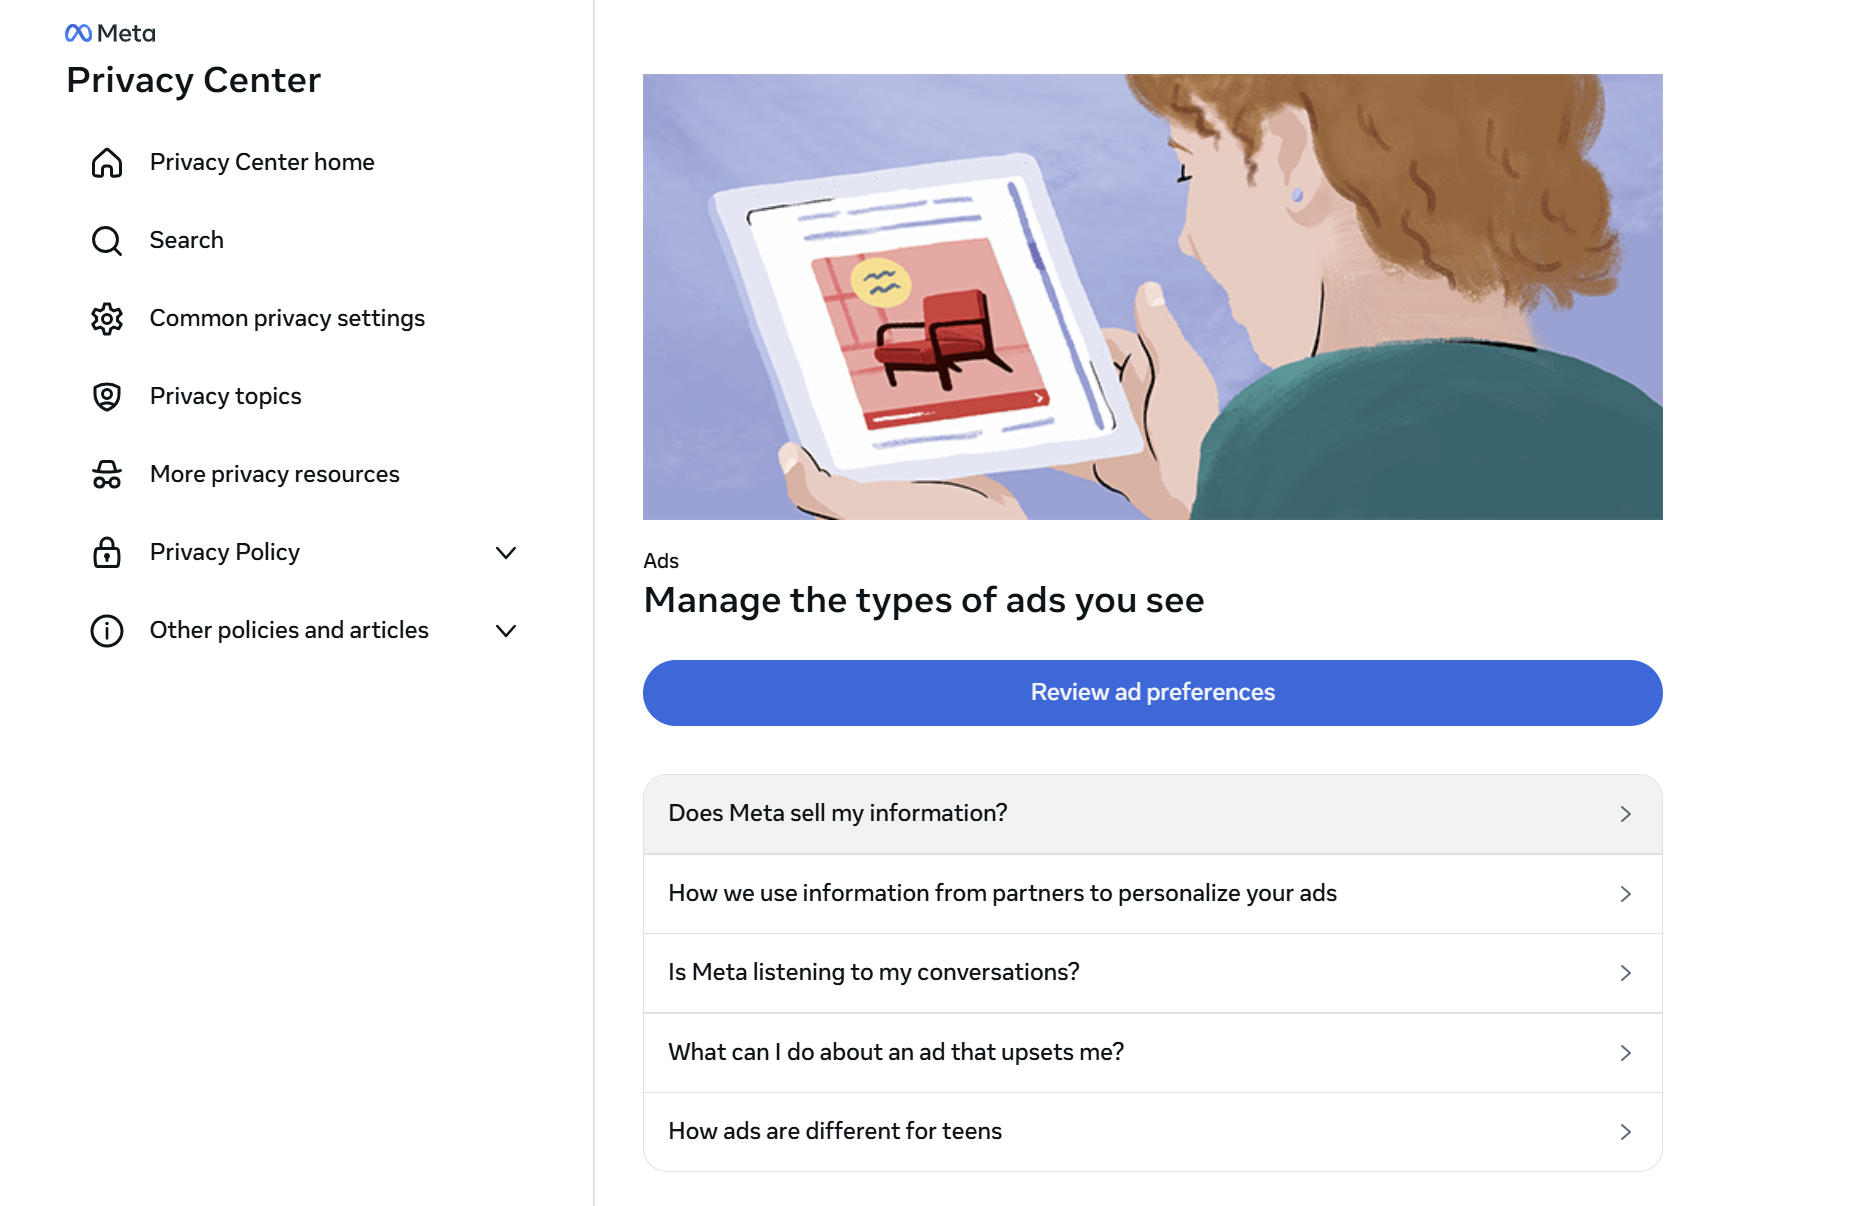Click the tablet ad illustration banner image
The width and height of the screenshot is (1866, 1206).
pos(1152,297)
